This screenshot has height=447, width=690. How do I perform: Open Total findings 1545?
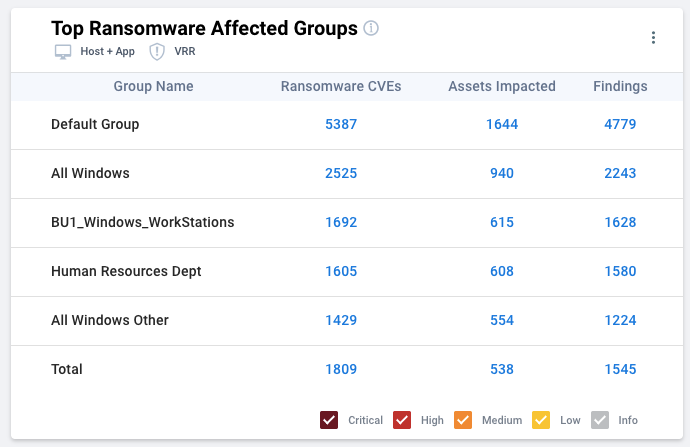coord(620,370)
